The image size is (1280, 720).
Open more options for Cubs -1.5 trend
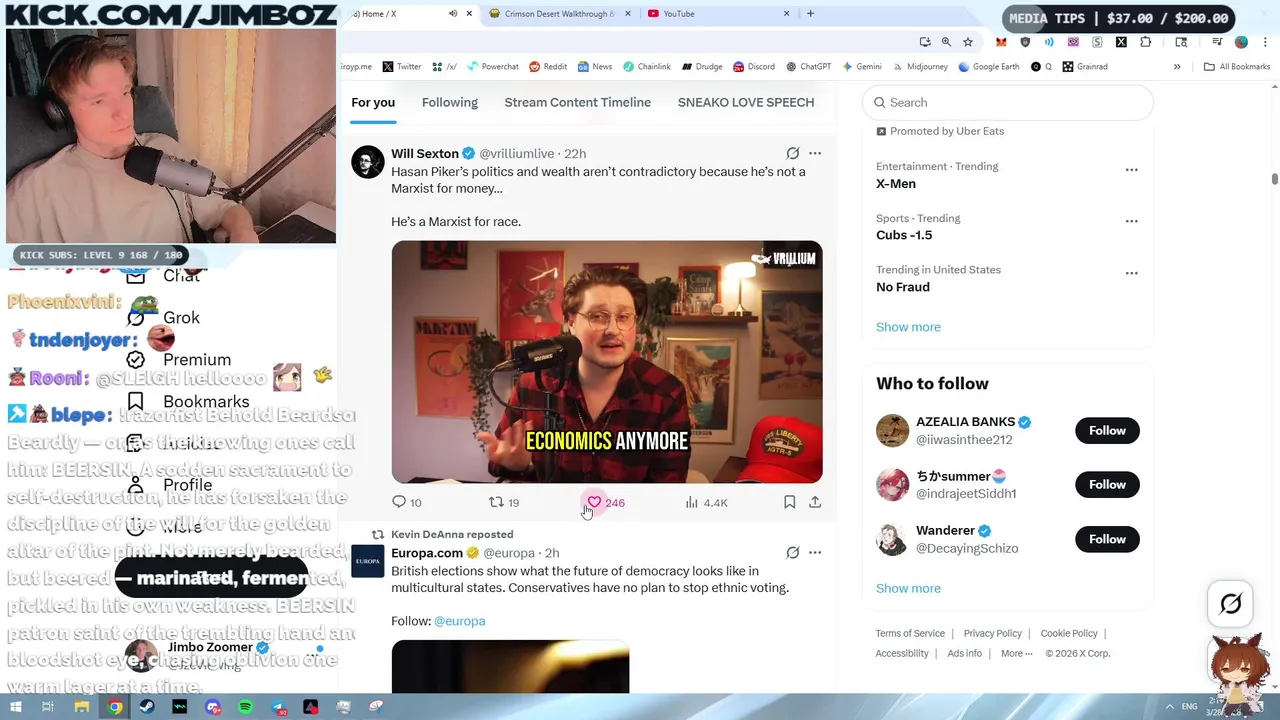[1132, 221]
